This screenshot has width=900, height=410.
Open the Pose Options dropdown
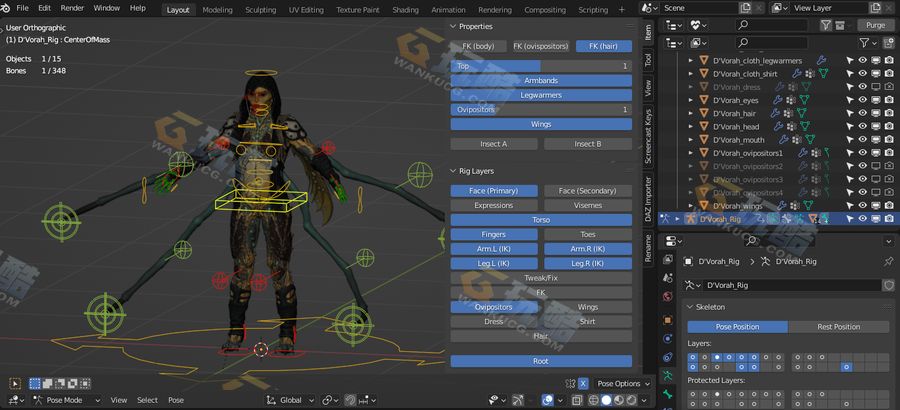pos(623,384)
